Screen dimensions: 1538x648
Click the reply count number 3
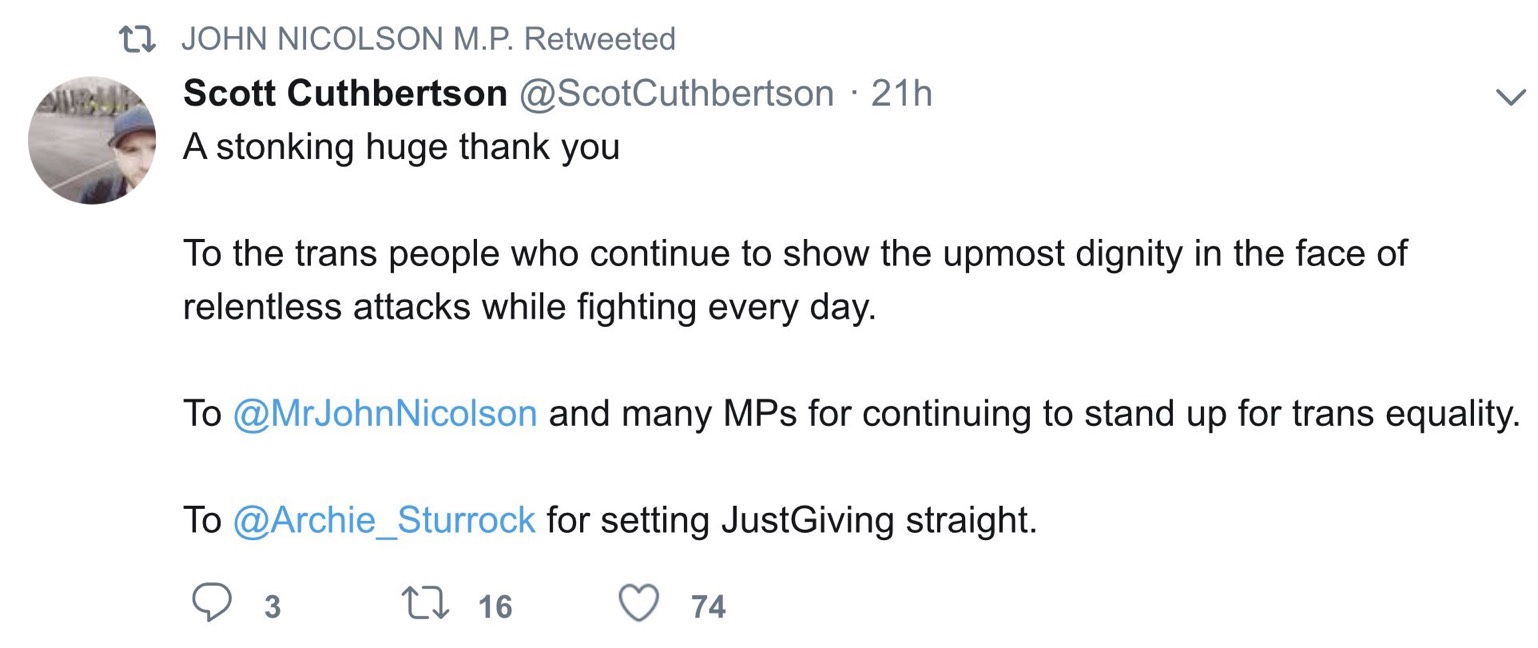[270, 607]
